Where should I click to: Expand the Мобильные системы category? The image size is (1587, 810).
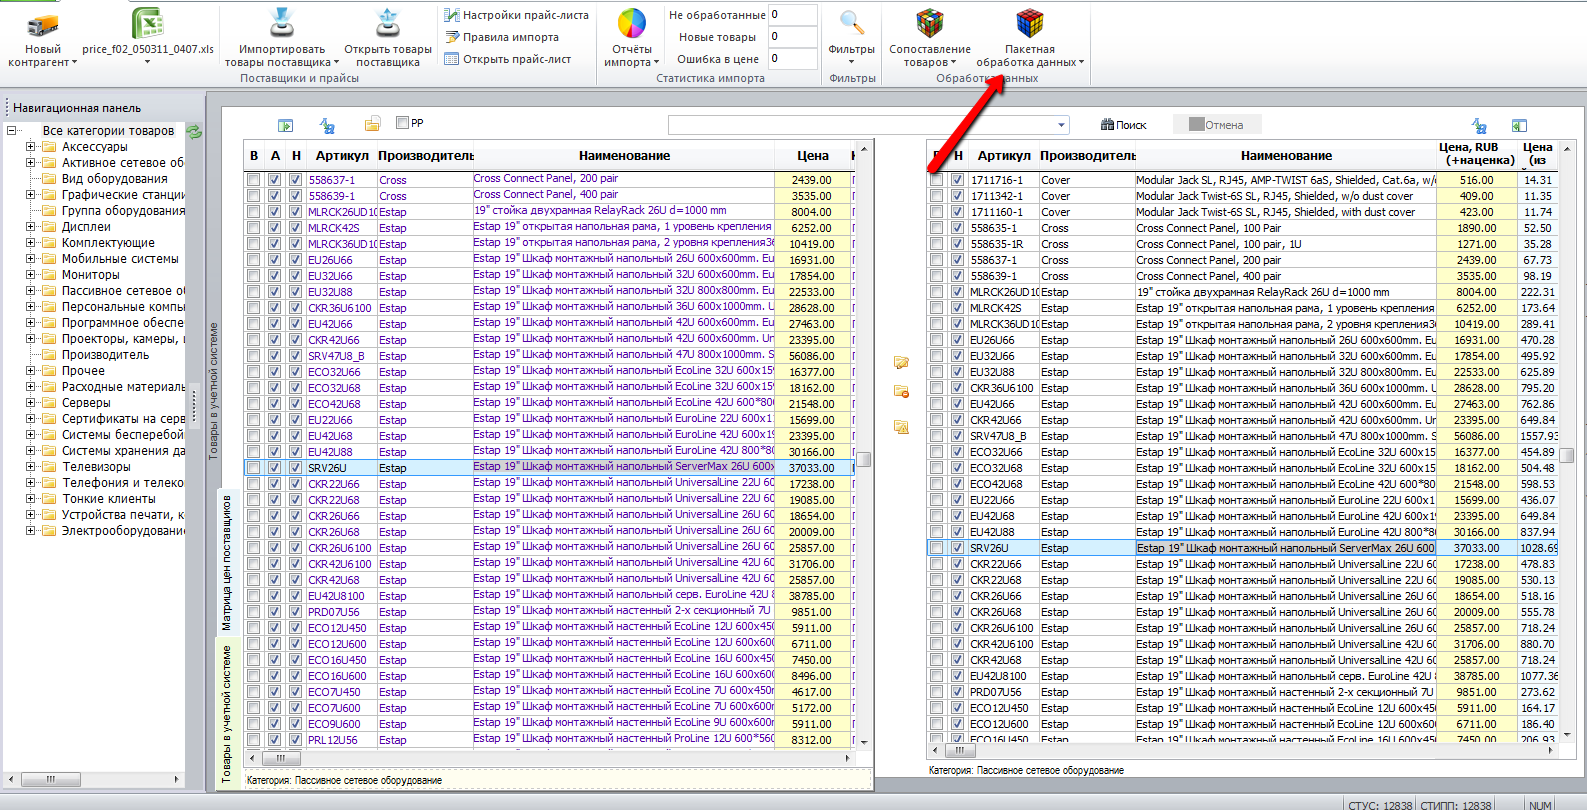point(31,259)
